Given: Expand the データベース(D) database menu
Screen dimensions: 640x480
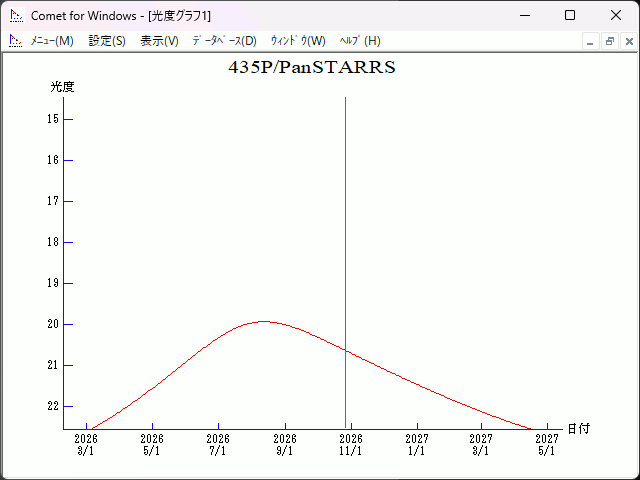Looking at the screenshot, I should (224, 41).
